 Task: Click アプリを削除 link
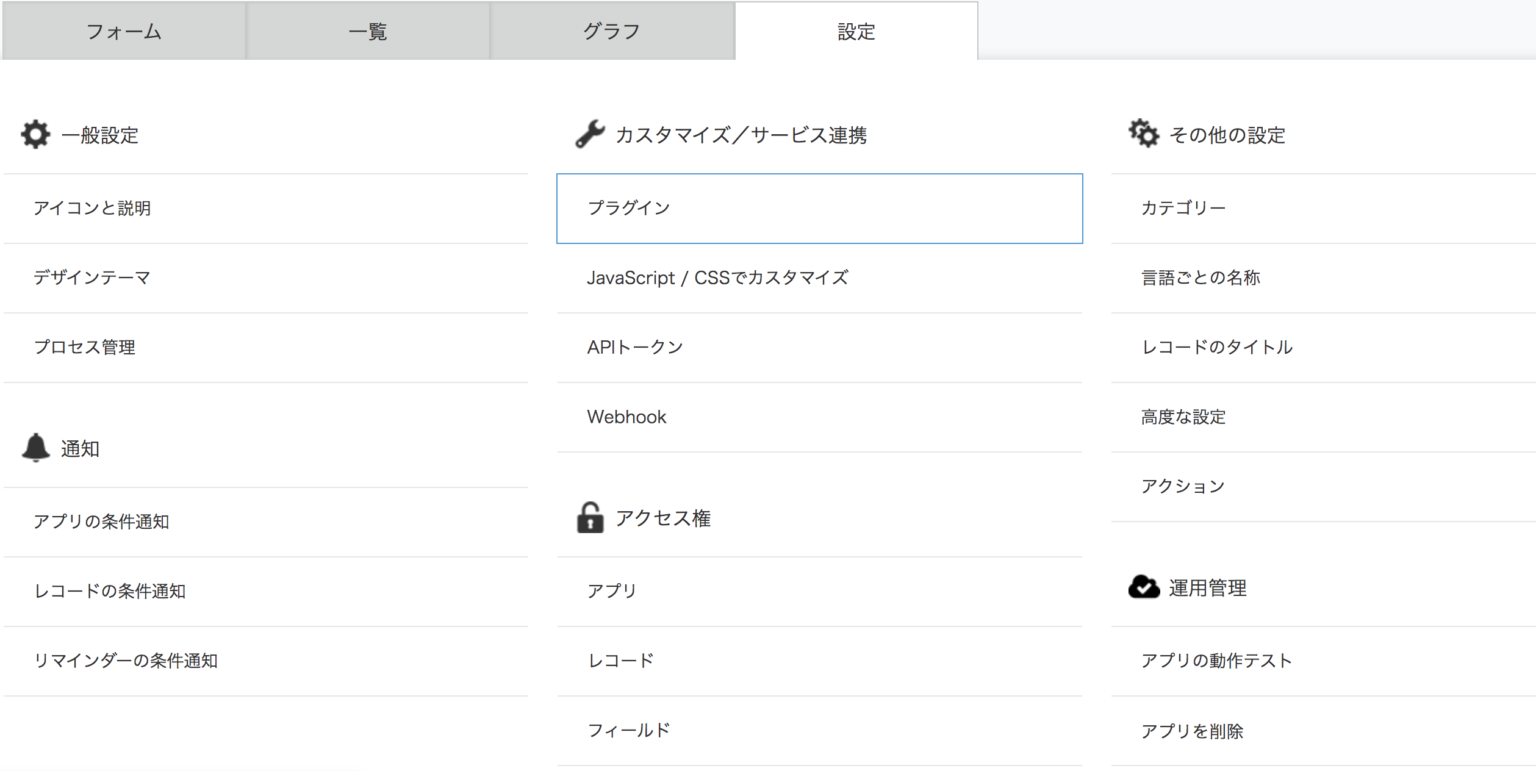[x=1192, y=731]
